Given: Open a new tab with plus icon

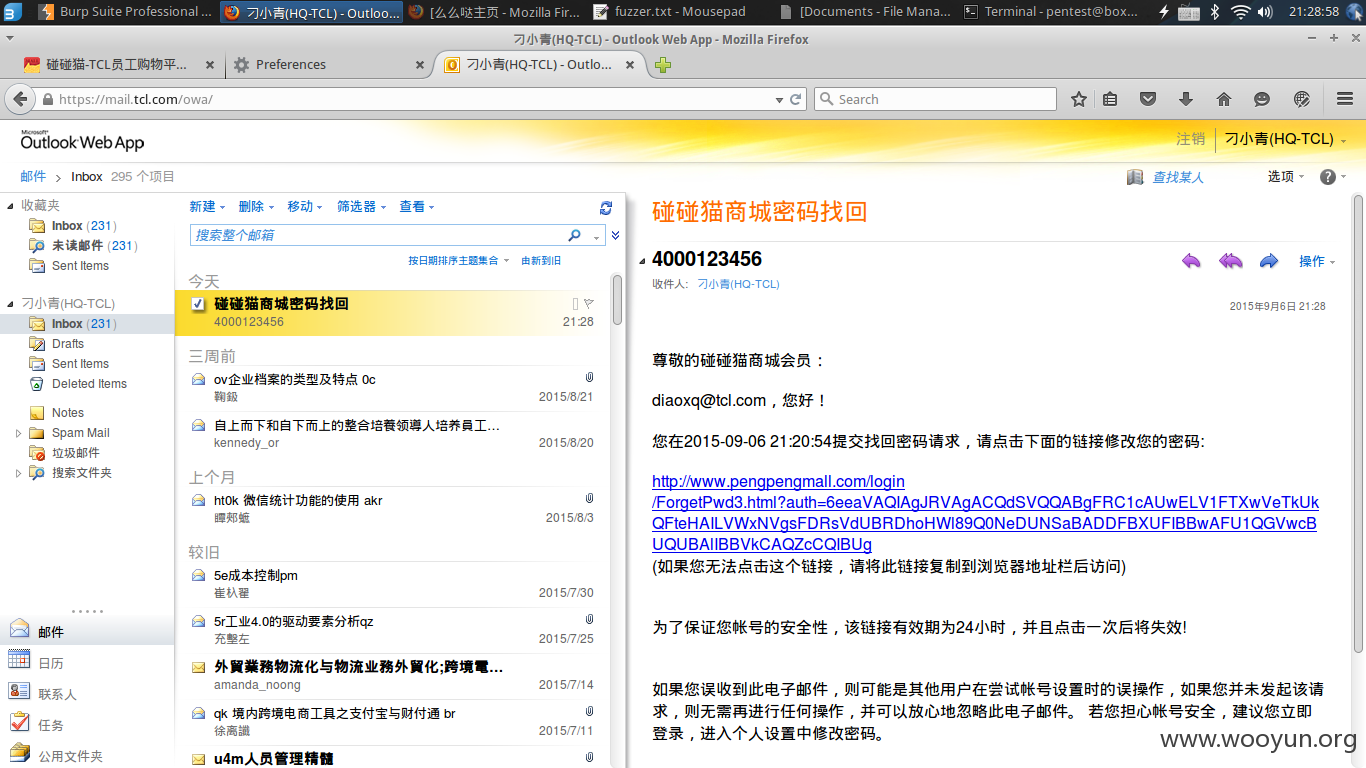Looking at the screenshot, I should (663, 65).
